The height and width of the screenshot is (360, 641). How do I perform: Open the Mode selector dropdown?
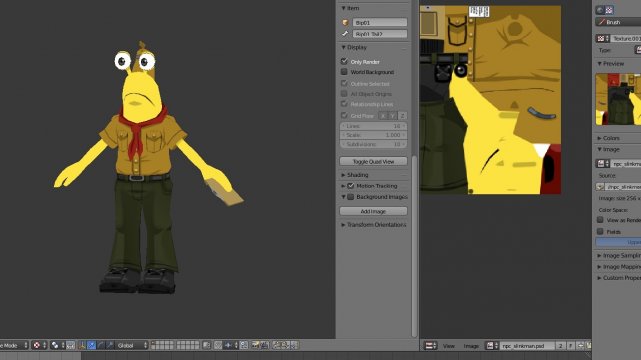14,345
